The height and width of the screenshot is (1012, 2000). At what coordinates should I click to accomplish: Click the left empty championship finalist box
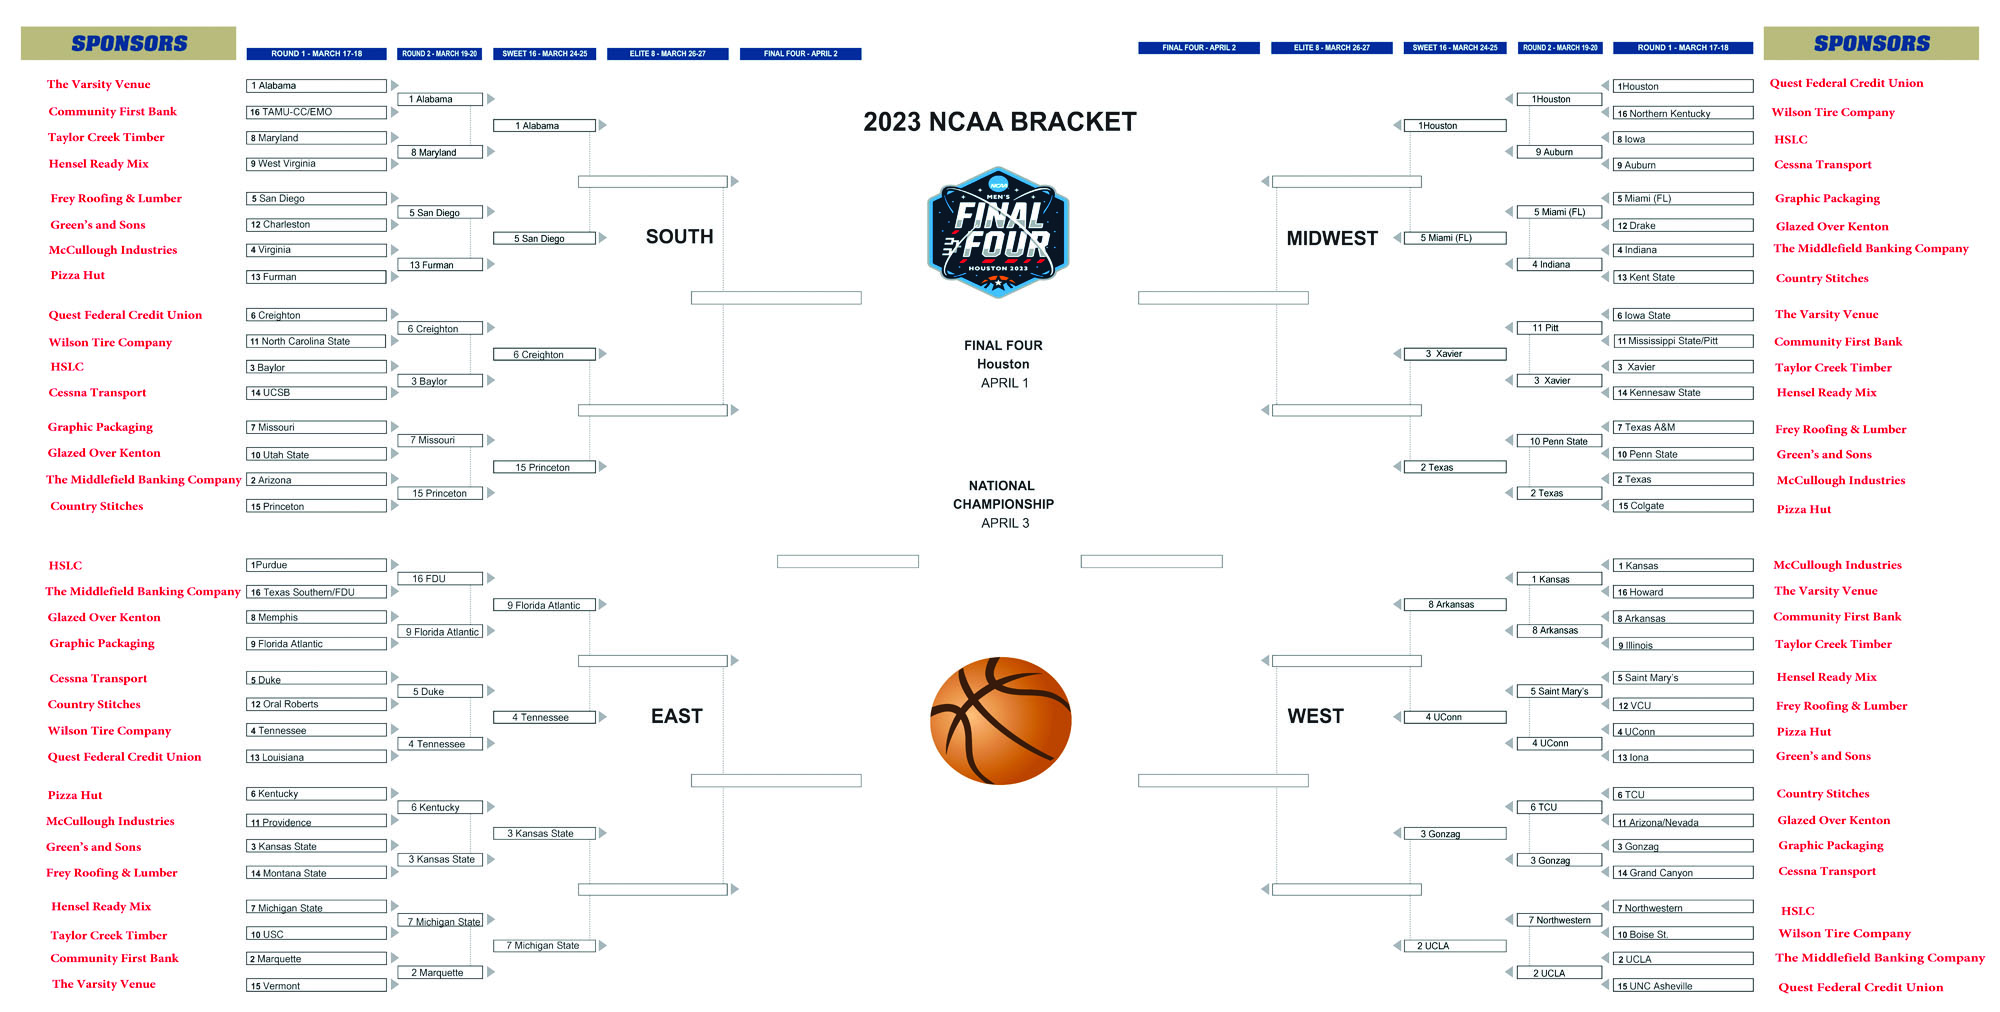pos(847,562)
